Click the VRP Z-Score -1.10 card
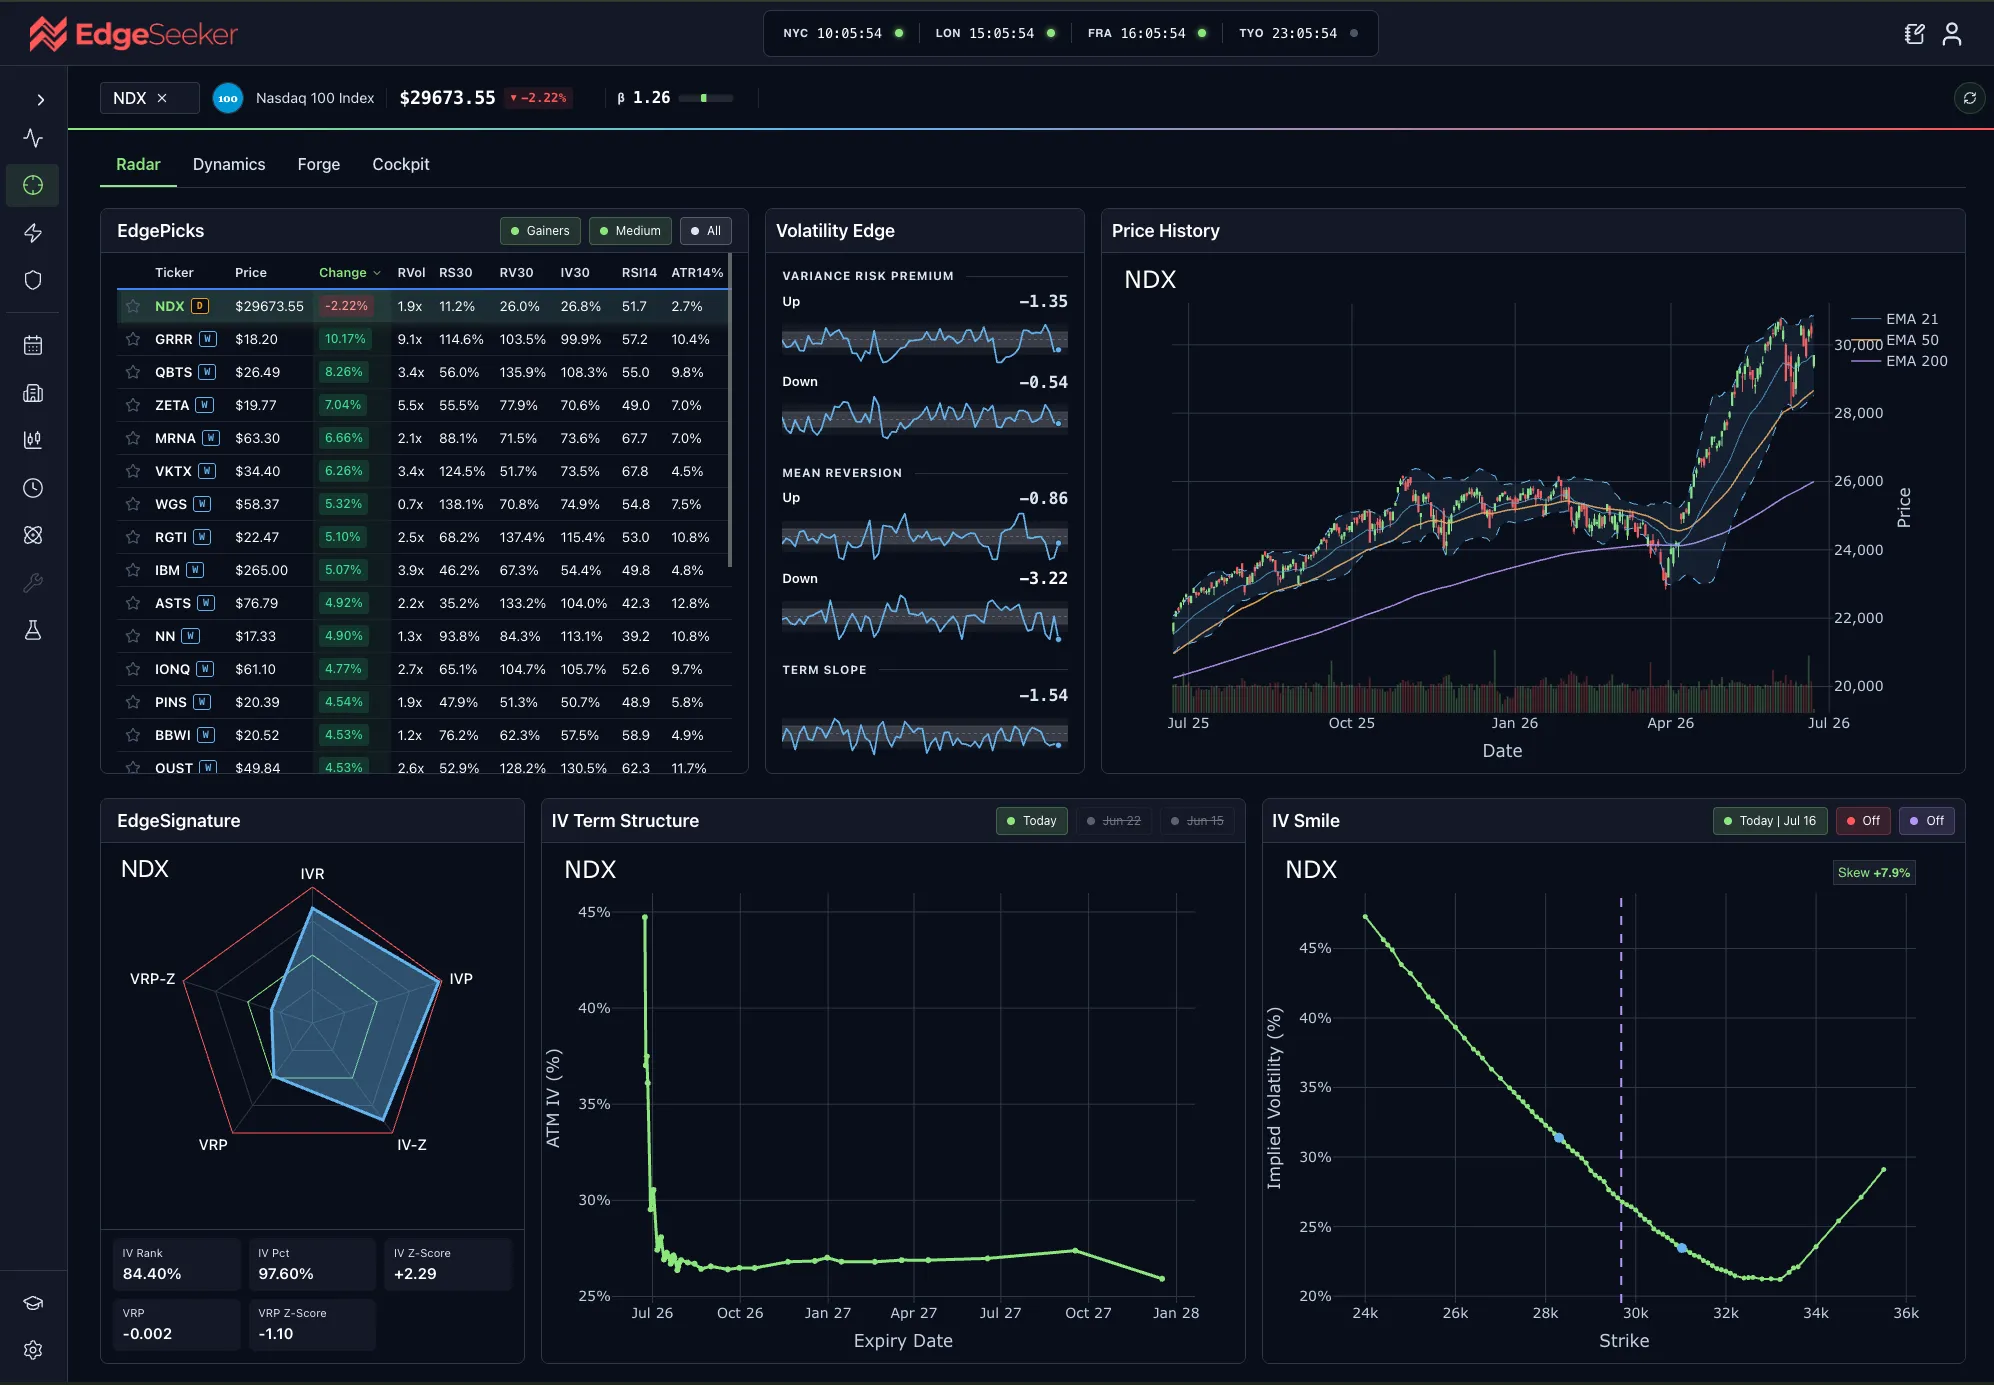 pos(312,1325)
